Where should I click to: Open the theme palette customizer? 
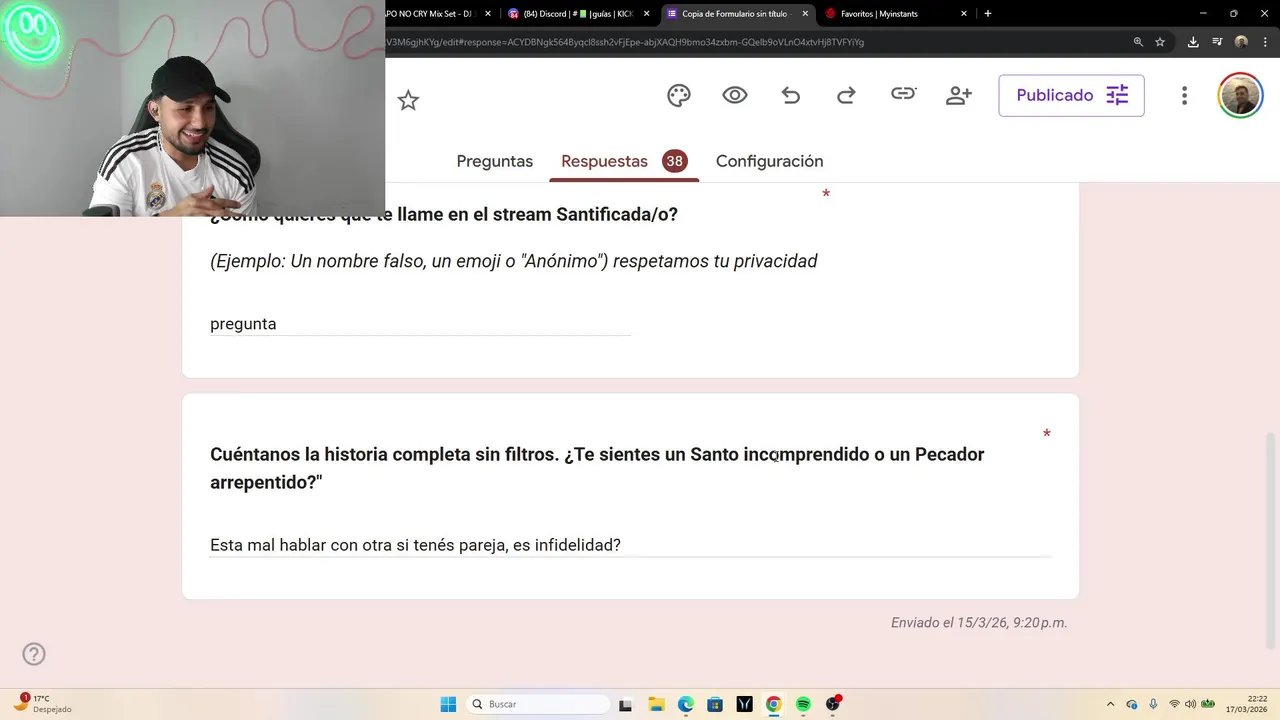(x=679, y=96)
